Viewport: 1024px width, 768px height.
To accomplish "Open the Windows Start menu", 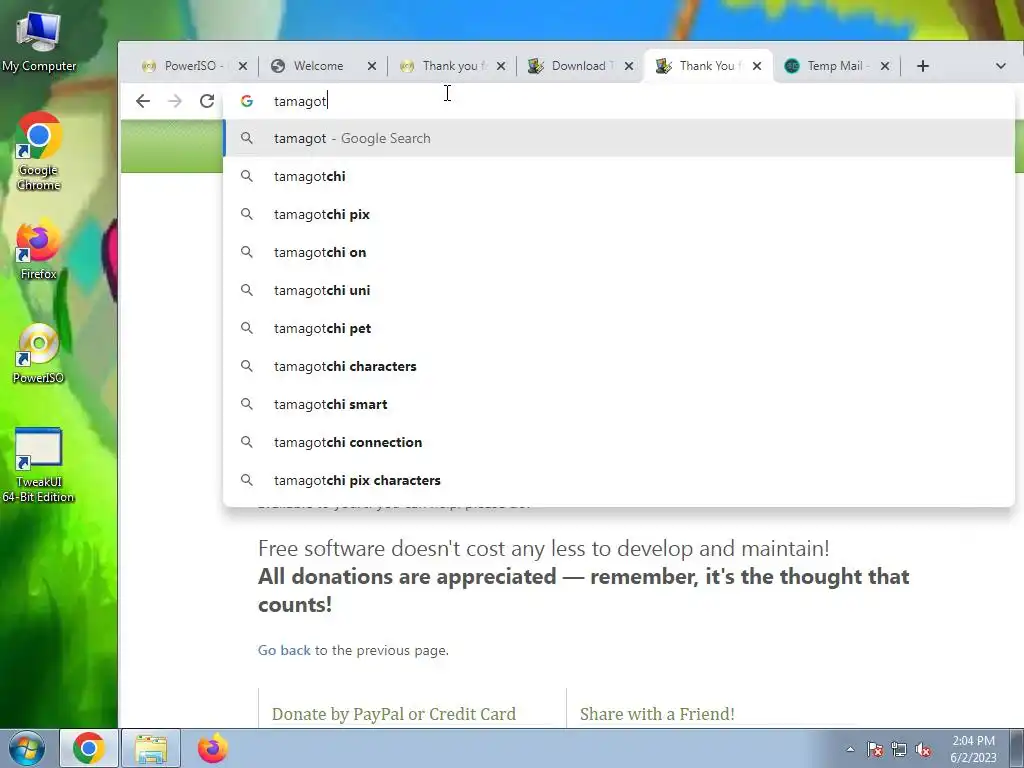I will click(25, 748).
